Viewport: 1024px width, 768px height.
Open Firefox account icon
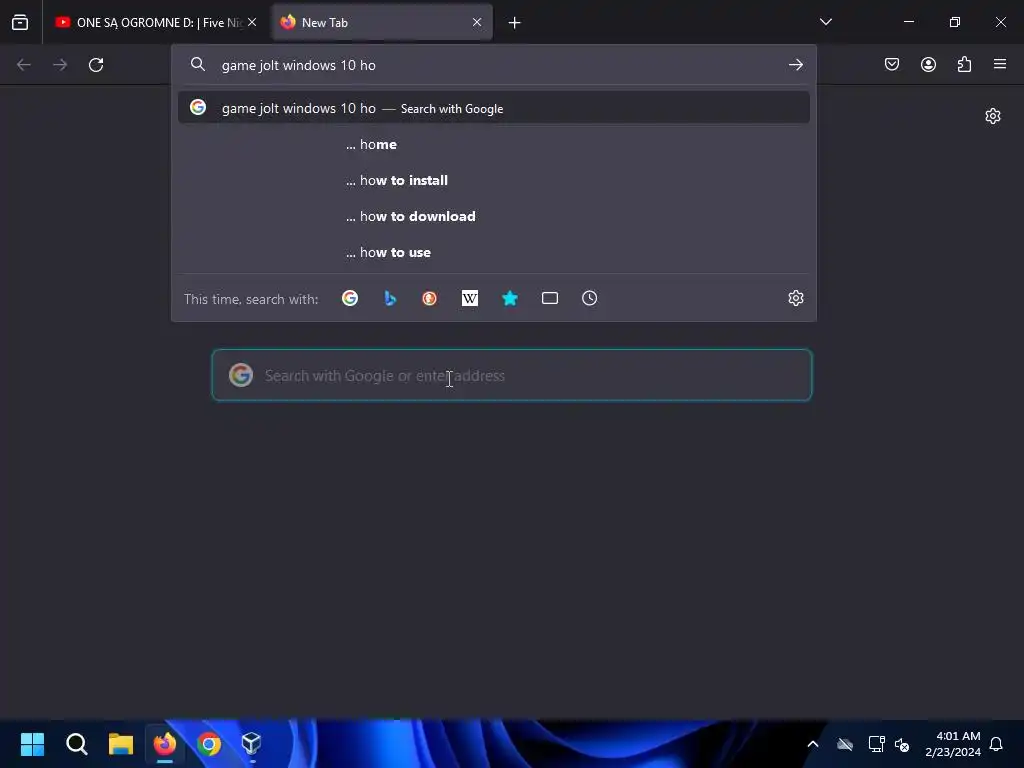coord(928,64)
